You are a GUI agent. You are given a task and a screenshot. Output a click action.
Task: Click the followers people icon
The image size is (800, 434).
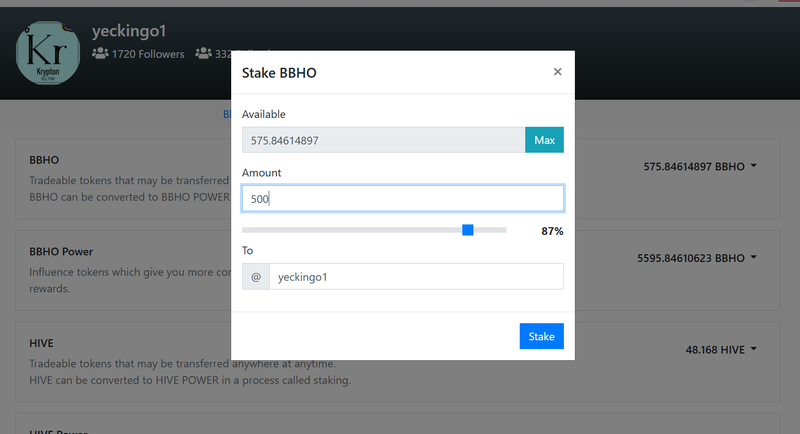tap(100, 54)
